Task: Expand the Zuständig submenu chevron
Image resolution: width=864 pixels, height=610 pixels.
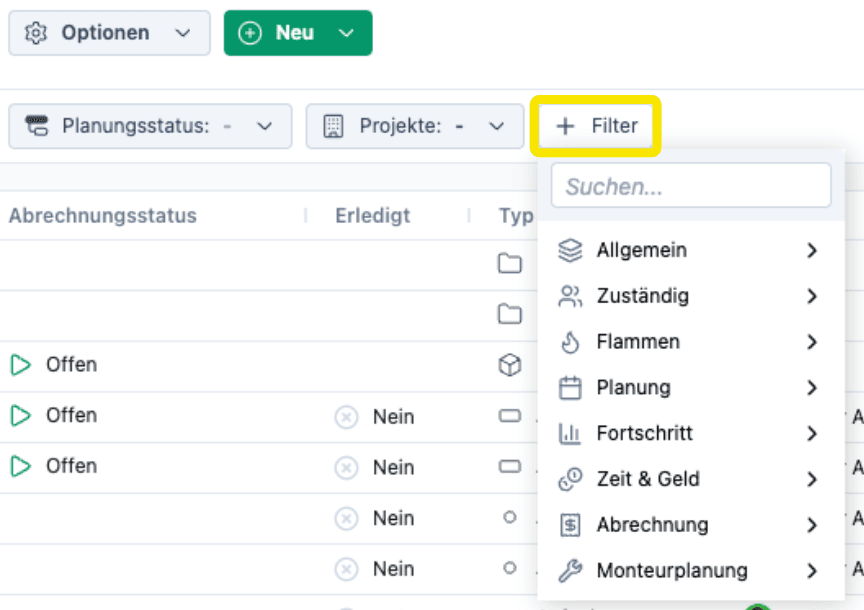Action: pyautogui.click(x=812, y=296)
